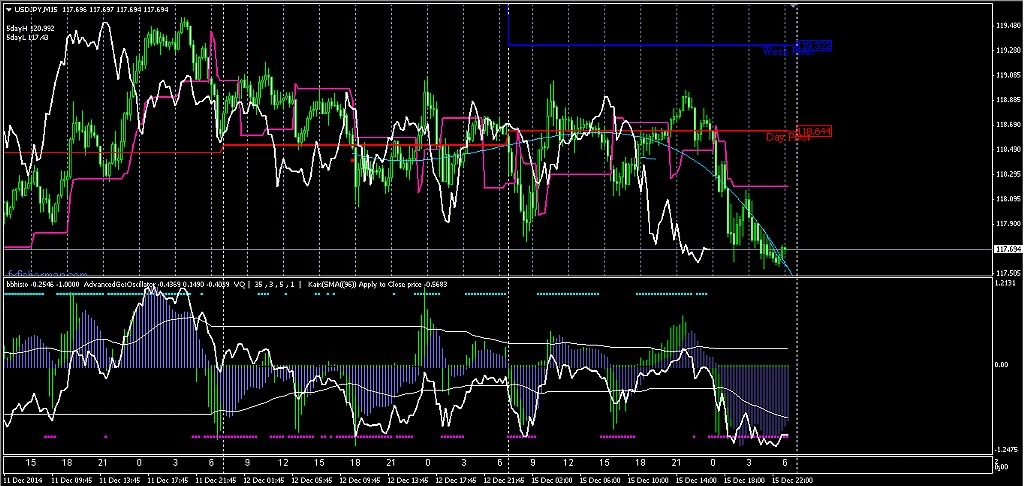Click the USDJPY,M15 chart title
Image resolution: width=1024 pixels, height=486 pixels.
(x=34, y=9)
